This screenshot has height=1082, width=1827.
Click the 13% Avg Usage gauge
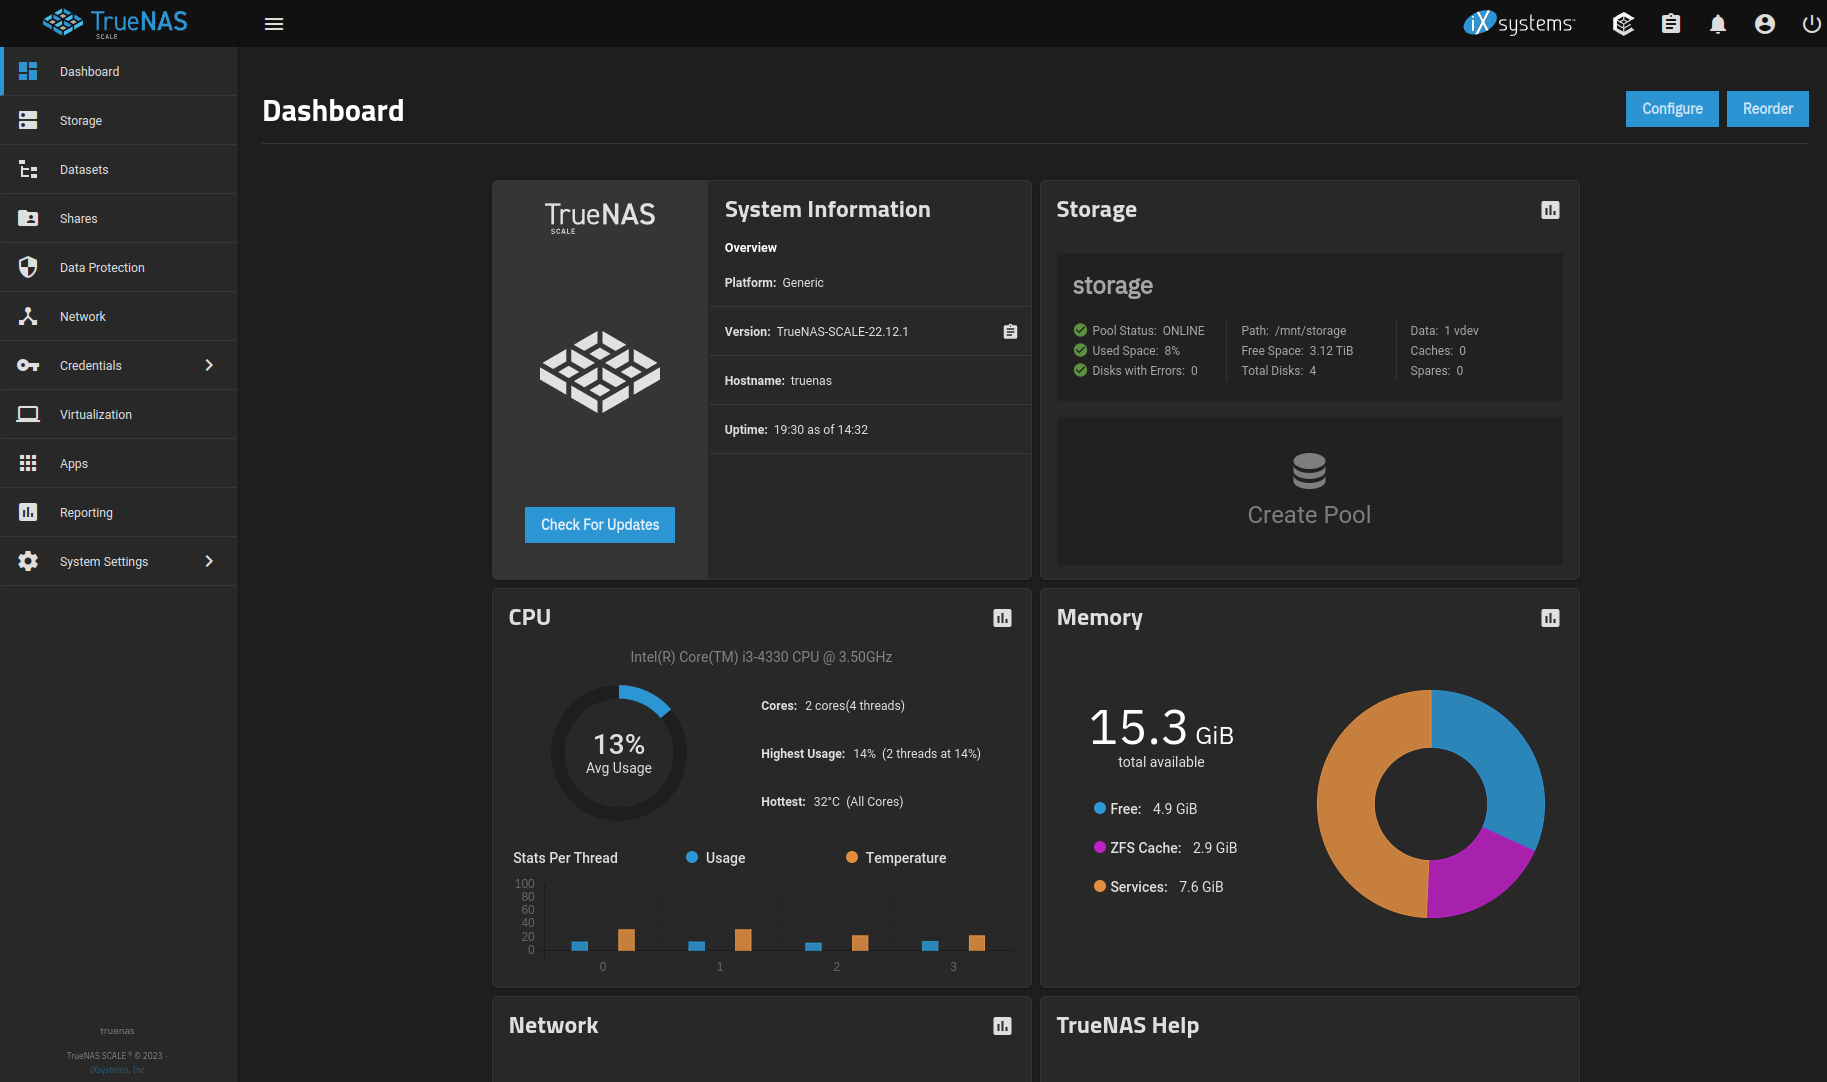pyautogui.click(x=619, y=753)
